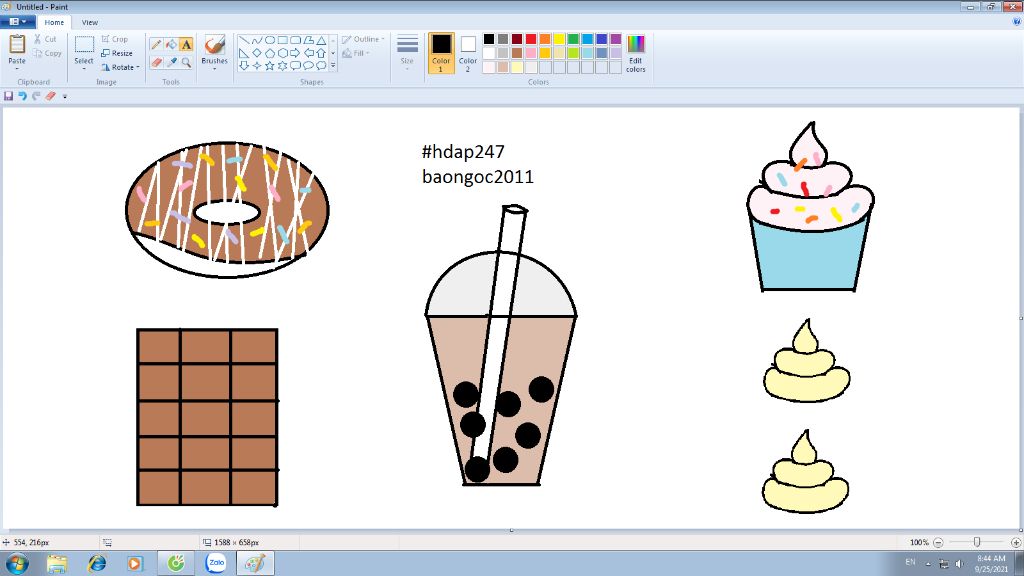
Task: Choose the Left arrow shape
Action: (x=308, y=53)
